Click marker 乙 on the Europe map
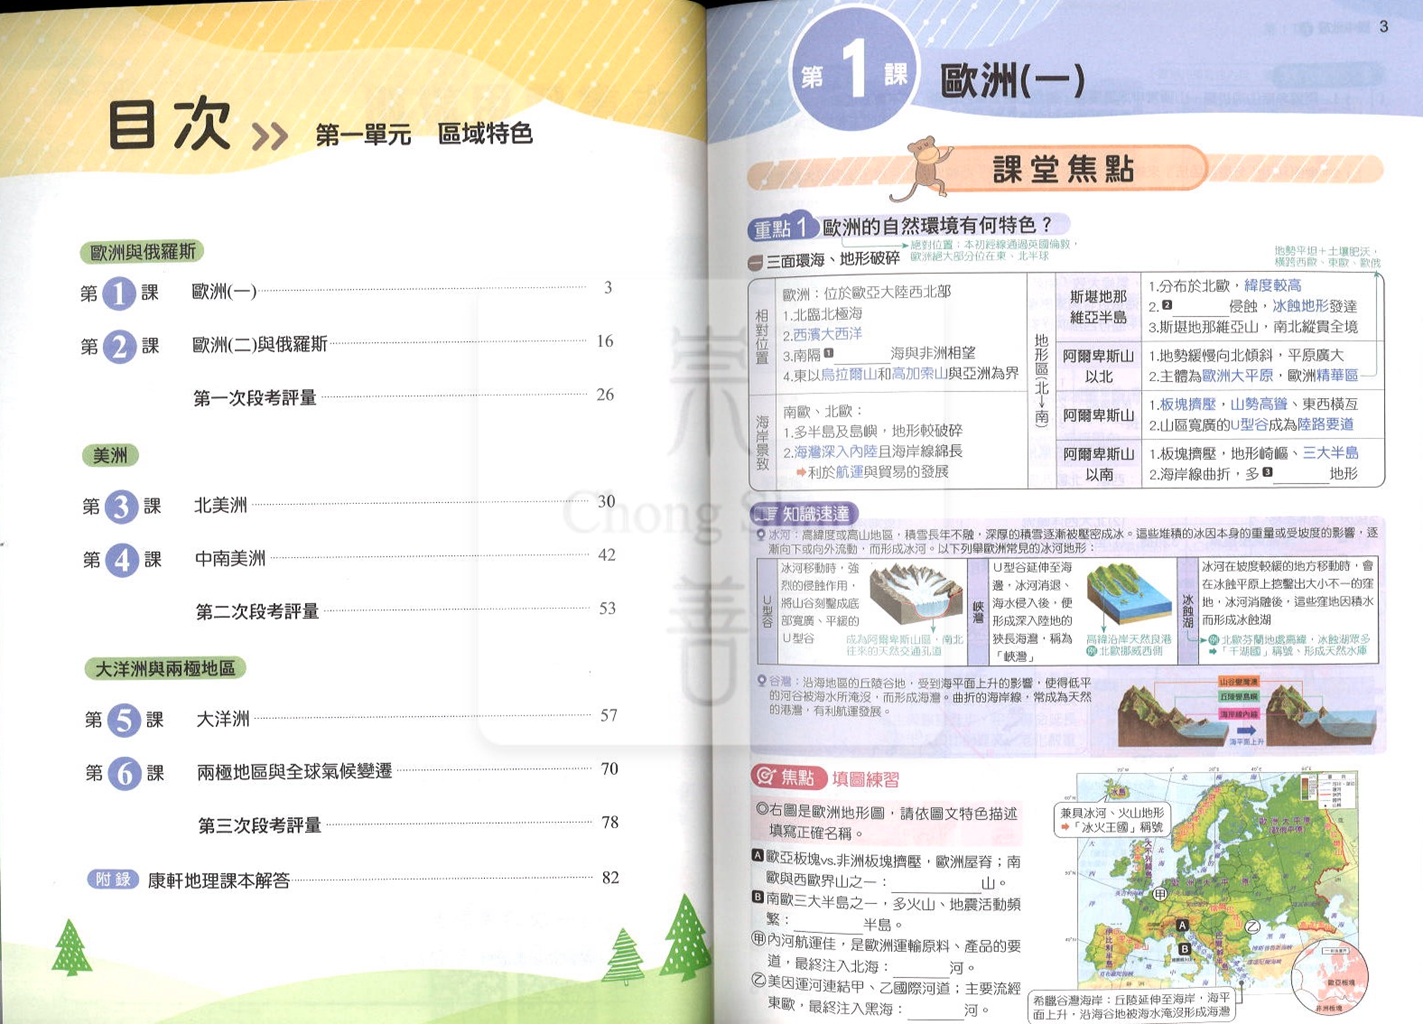The height and width of the screenshot is (1024, 1423). (1251, 926)
